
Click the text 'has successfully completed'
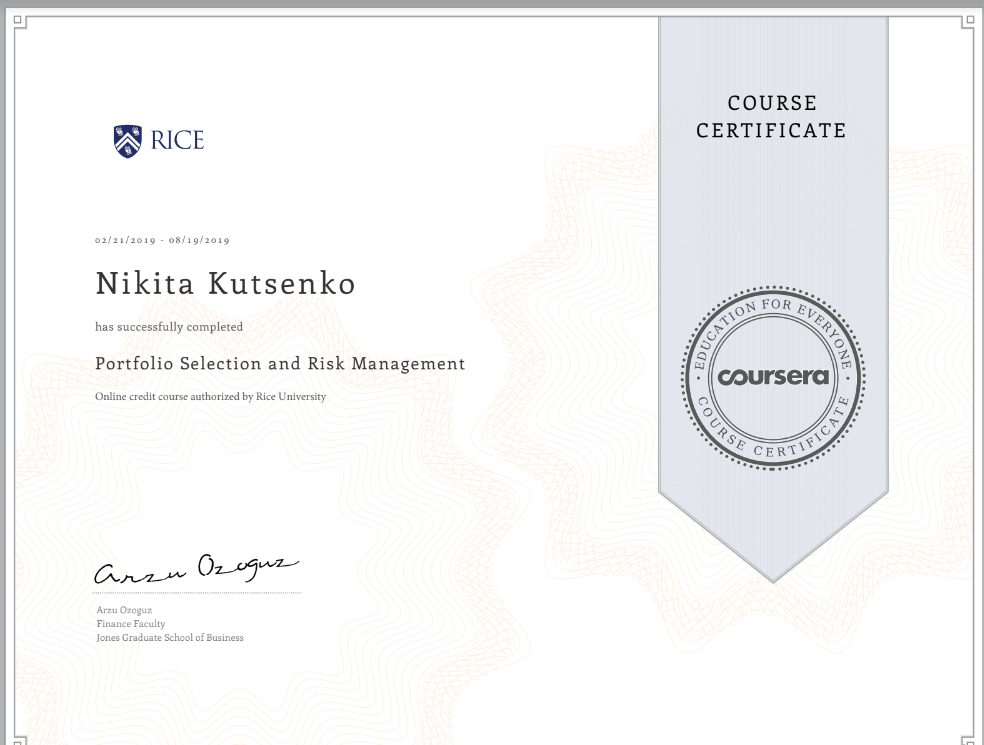coord(169,327)
